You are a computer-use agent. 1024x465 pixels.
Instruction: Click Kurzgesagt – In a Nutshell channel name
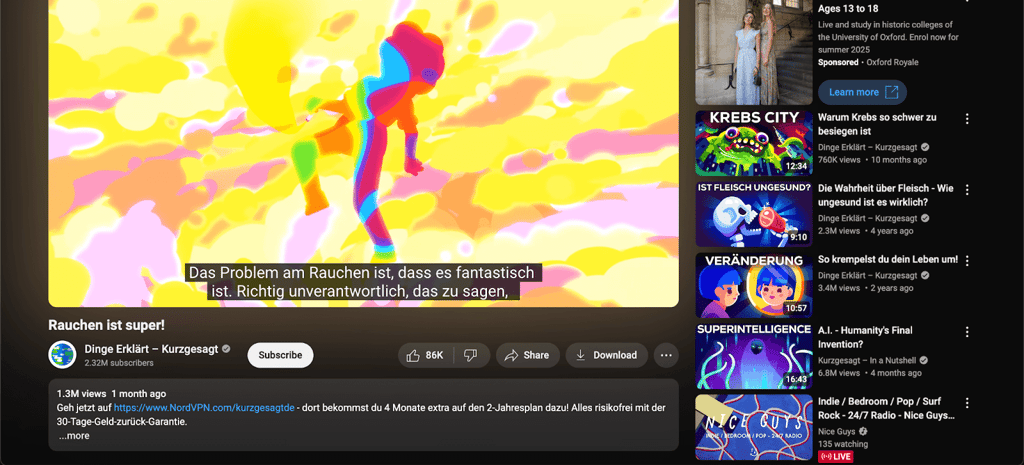click(x=868, y=360)
